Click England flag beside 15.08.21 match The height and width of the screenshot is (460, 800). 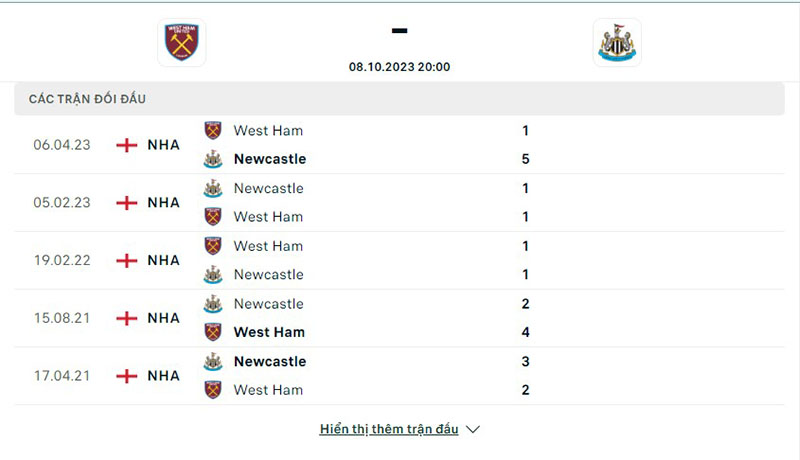click(127, 319)
